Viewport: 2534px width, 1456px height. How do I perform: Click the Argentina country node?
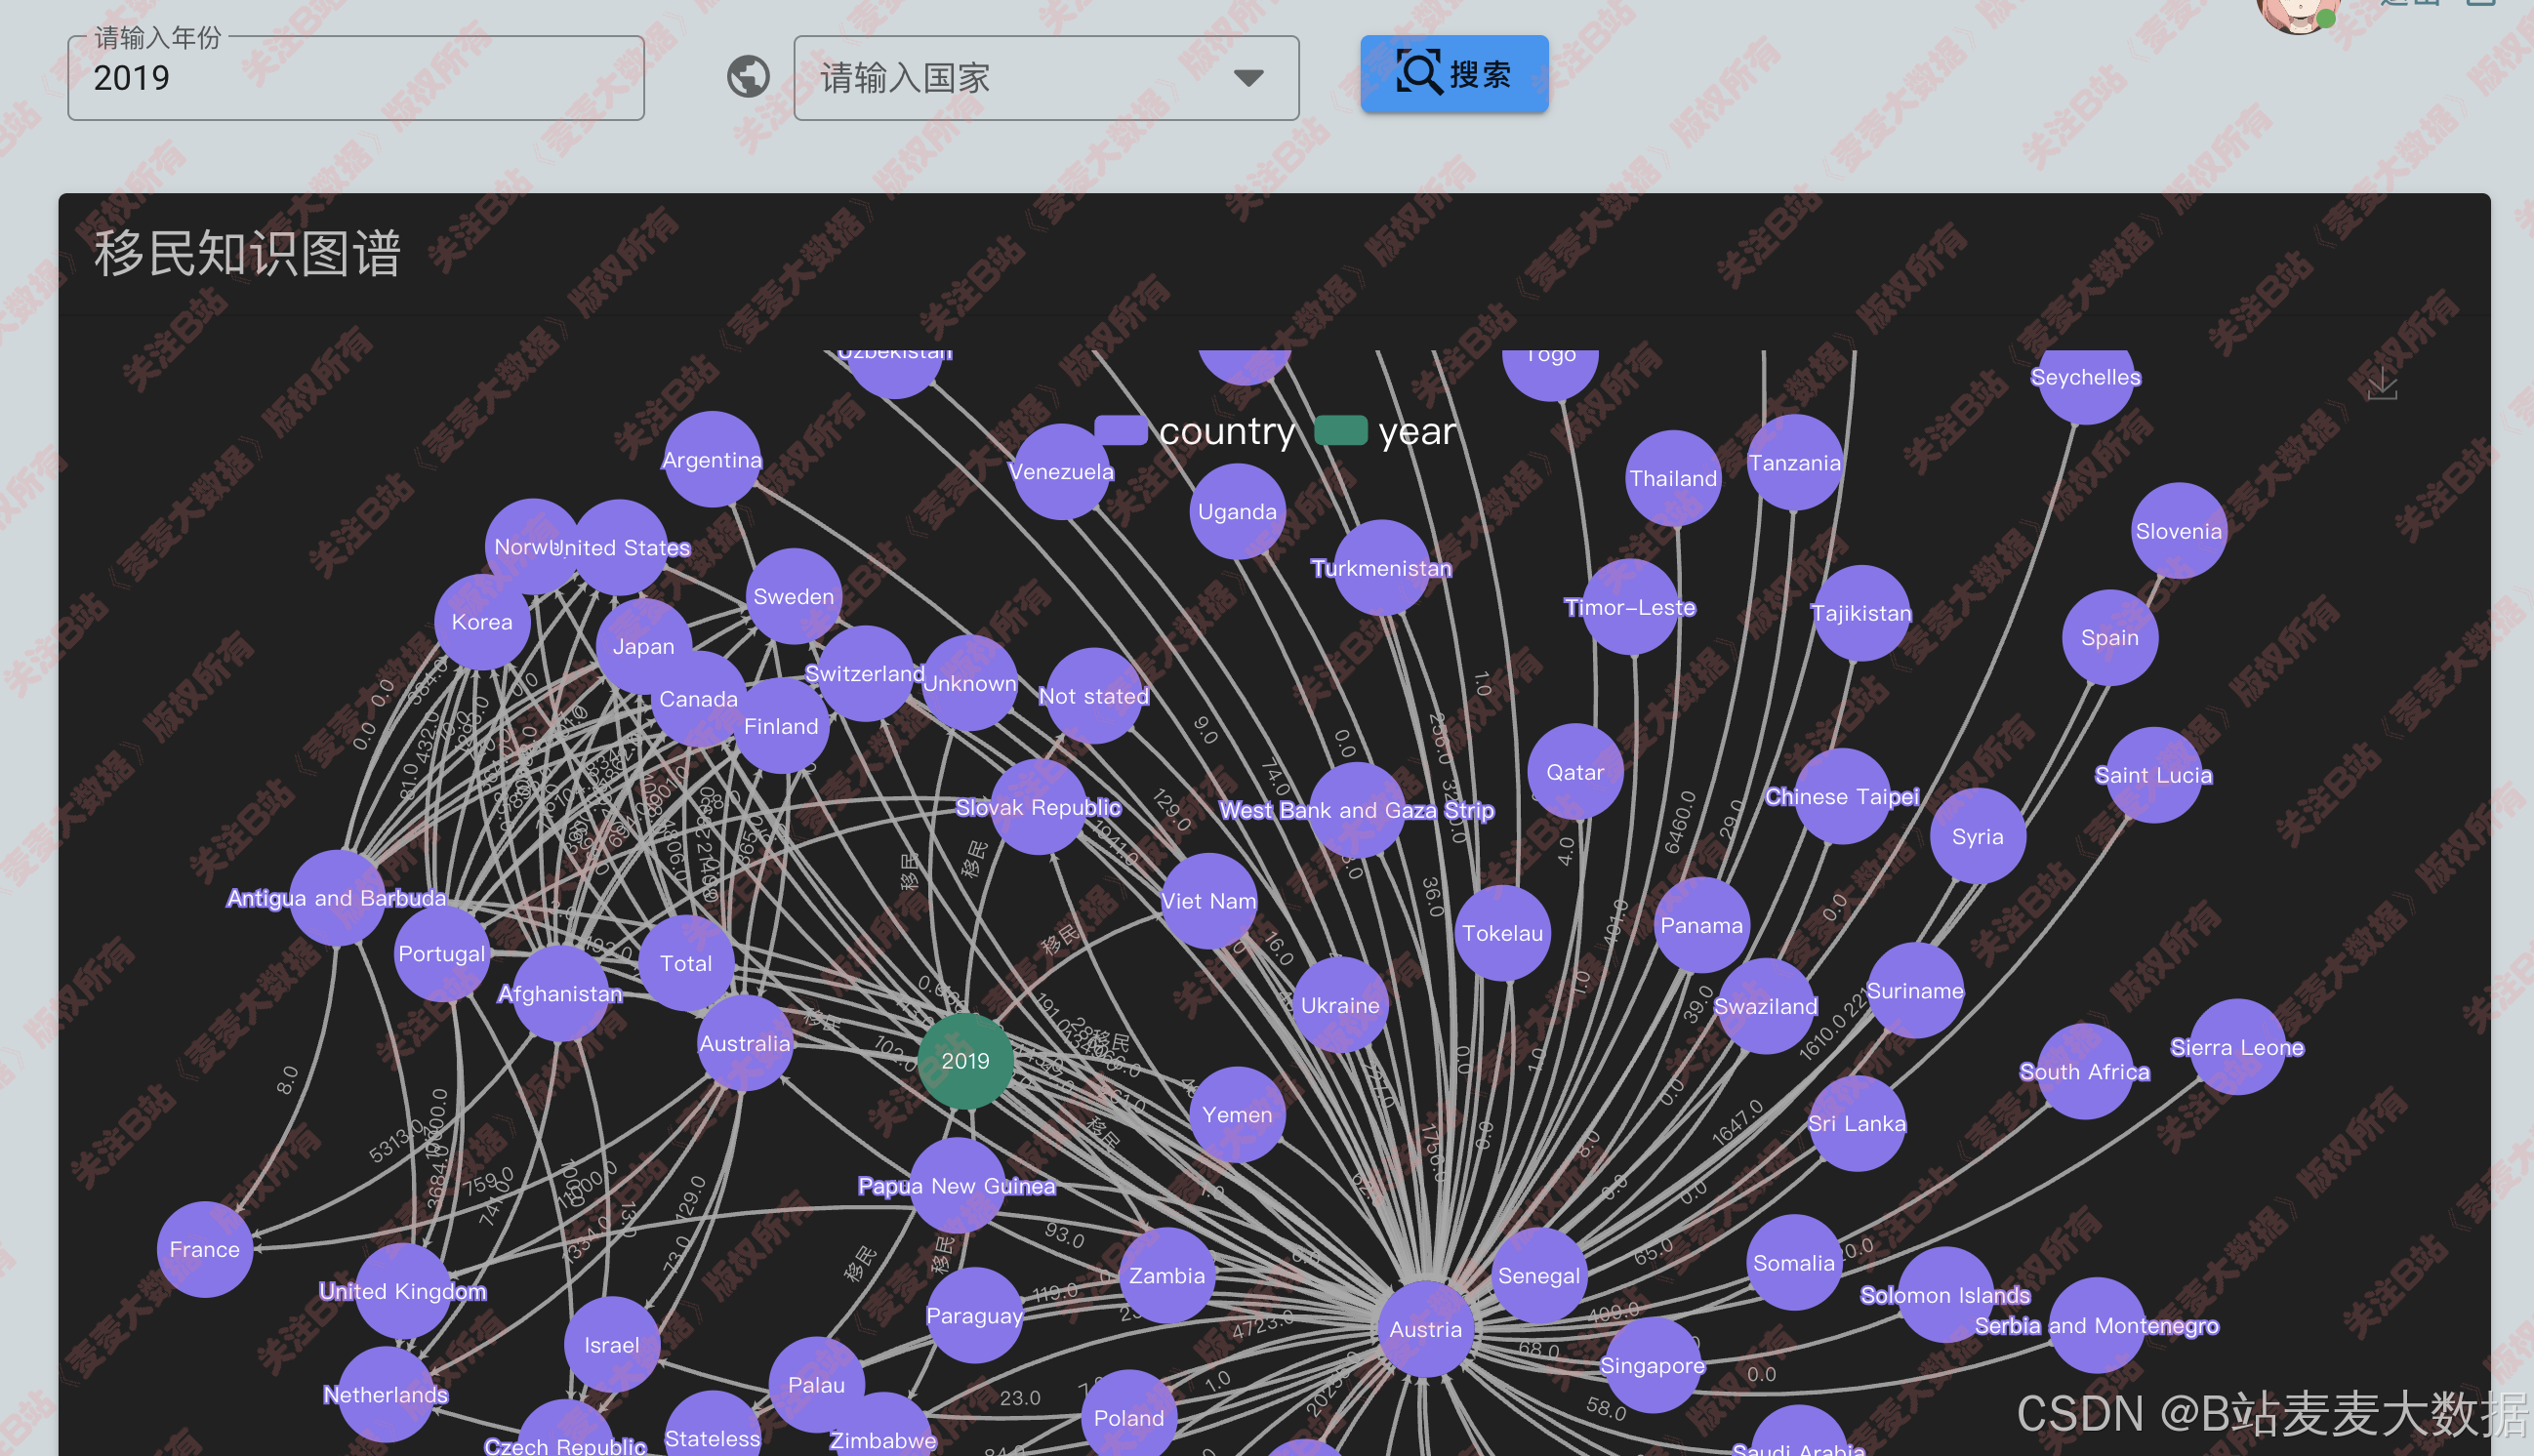(712, 459)
